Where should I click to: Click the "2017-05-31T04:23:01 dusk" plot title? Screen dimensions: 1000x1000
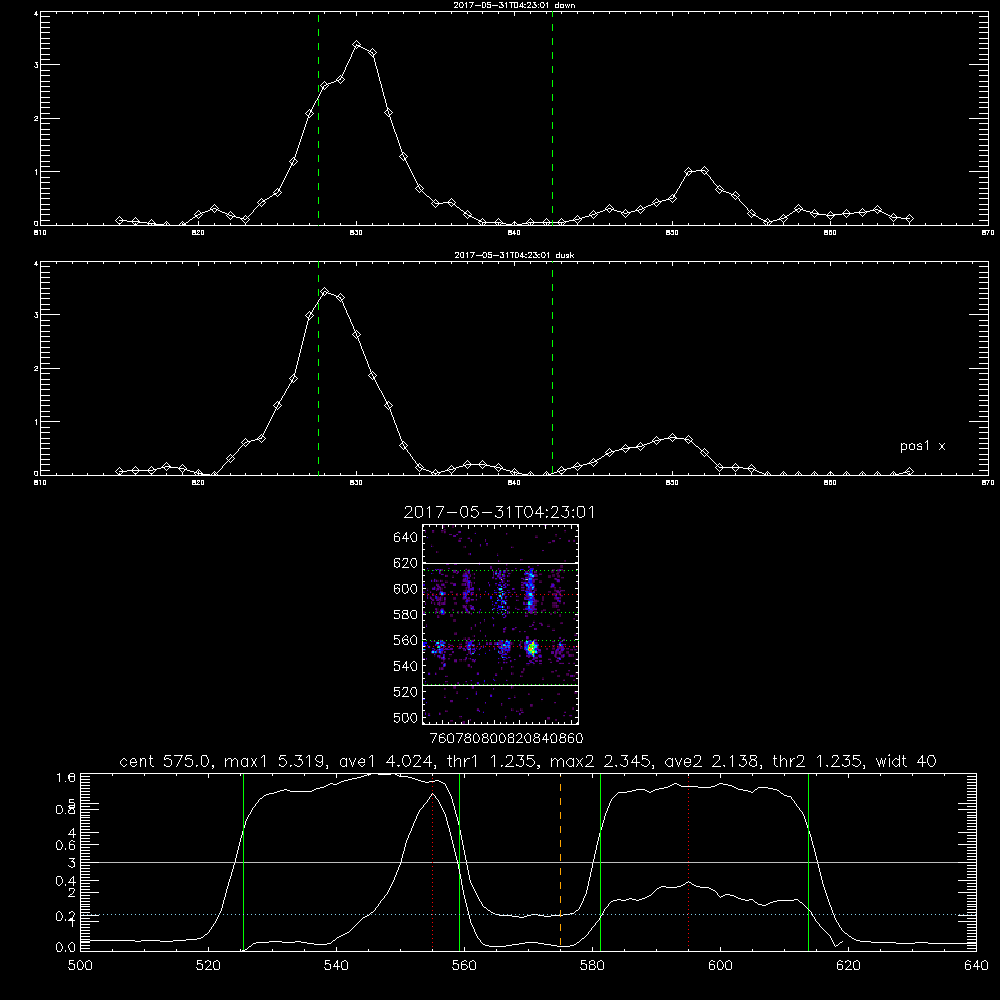point(514,255)
